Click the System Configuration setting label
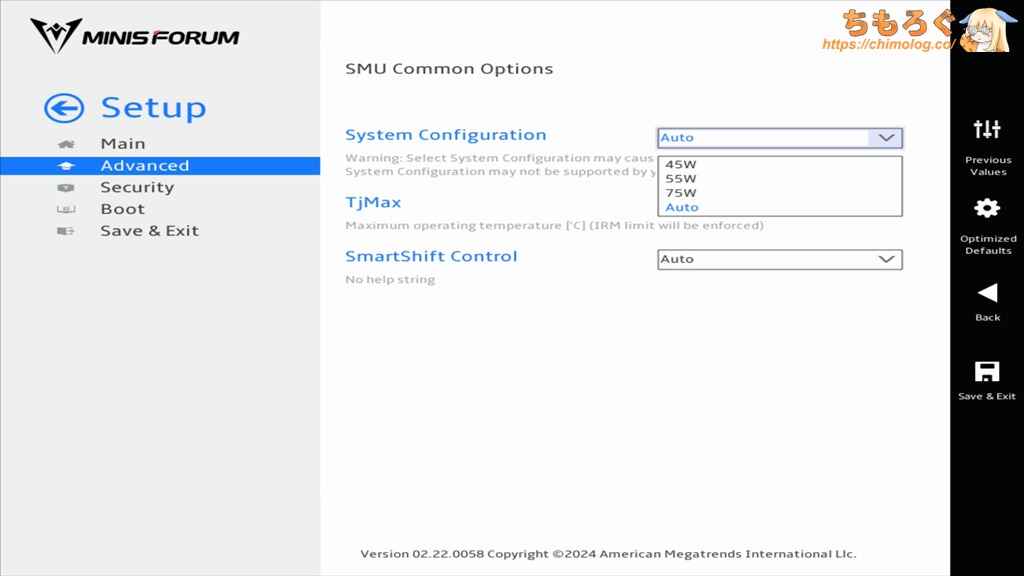Image resolution: width=1024 pixels, height=576 pixels. coord(445,135)
